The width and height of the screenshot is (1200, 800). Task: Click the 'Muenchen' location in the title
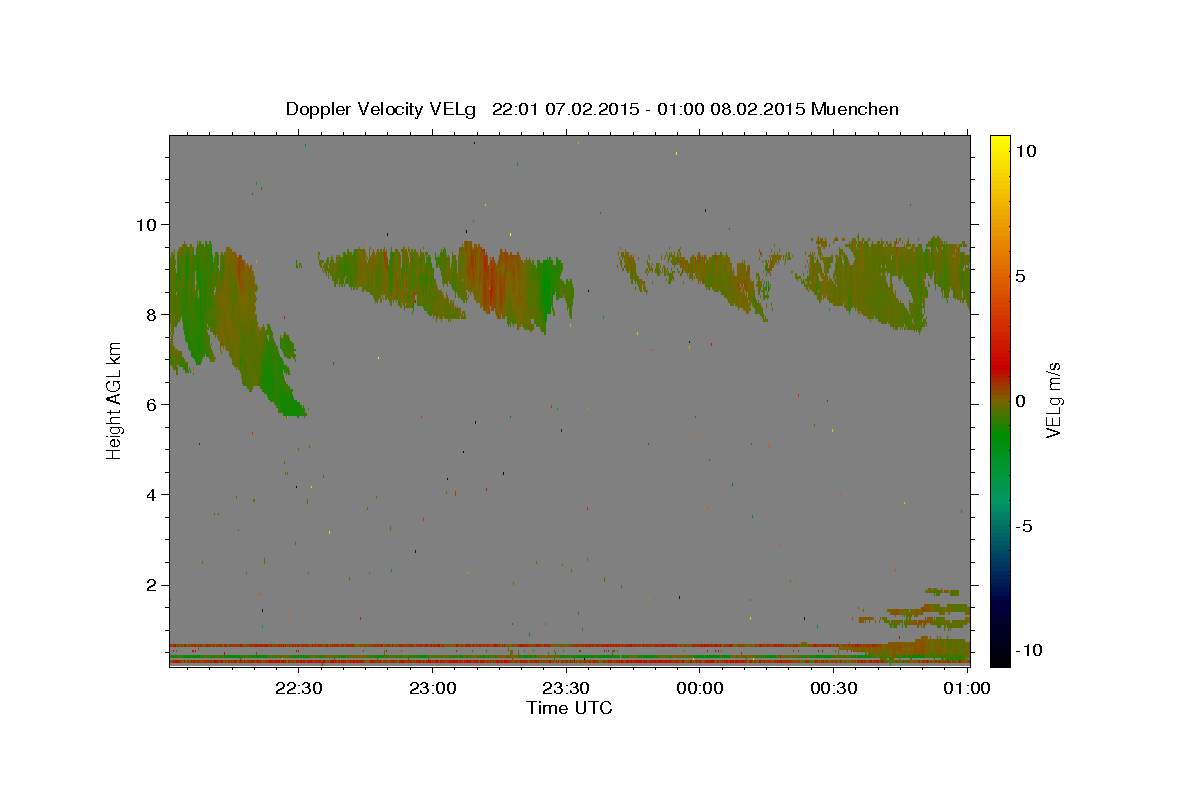tap(855, 109)
